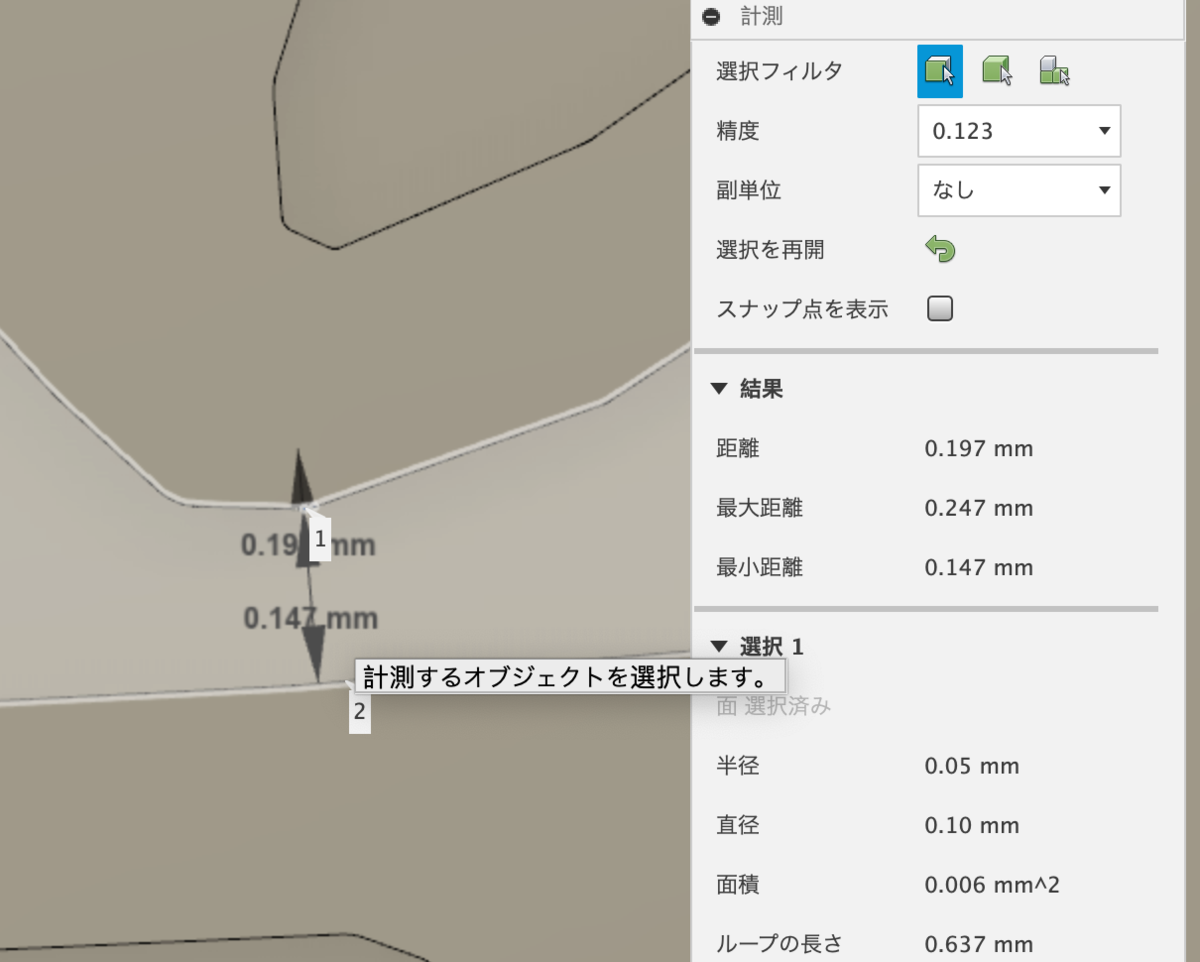This screenshot has height=962, width=1200.
Task: Click the green undo-style arrow to restart selection
Action: click(x=940, y=249)
